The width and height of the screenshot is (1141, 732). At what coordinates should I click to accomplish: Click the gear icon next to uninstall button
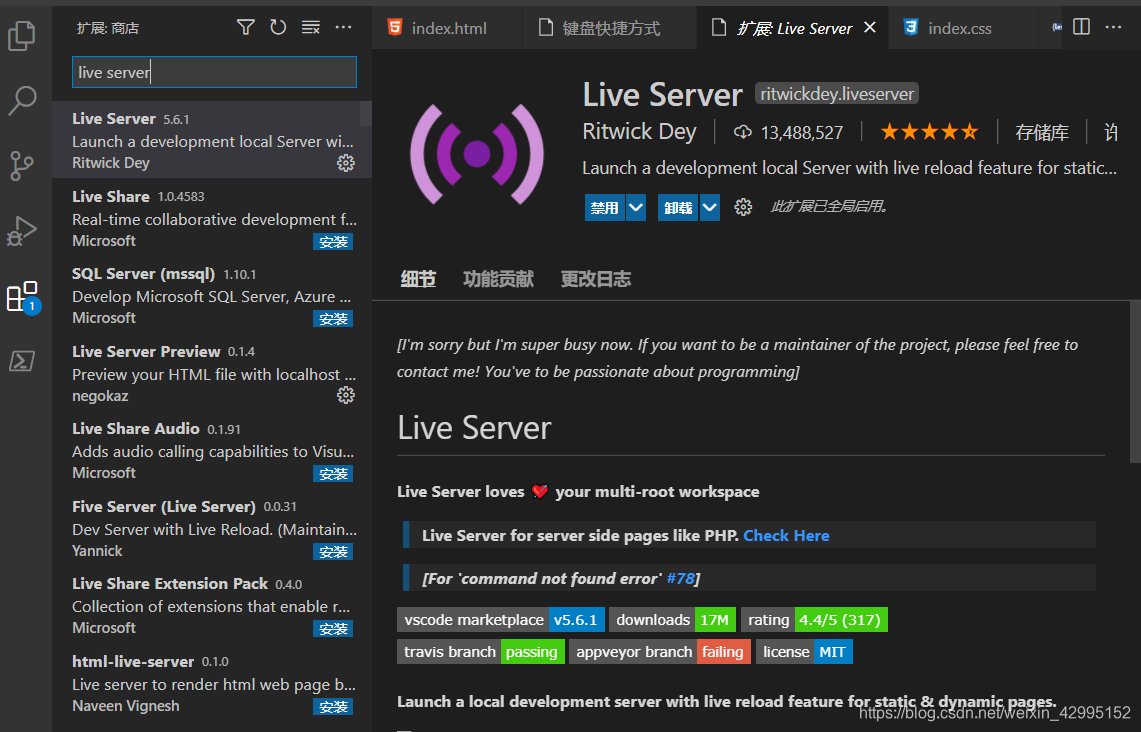click(743, 207)
